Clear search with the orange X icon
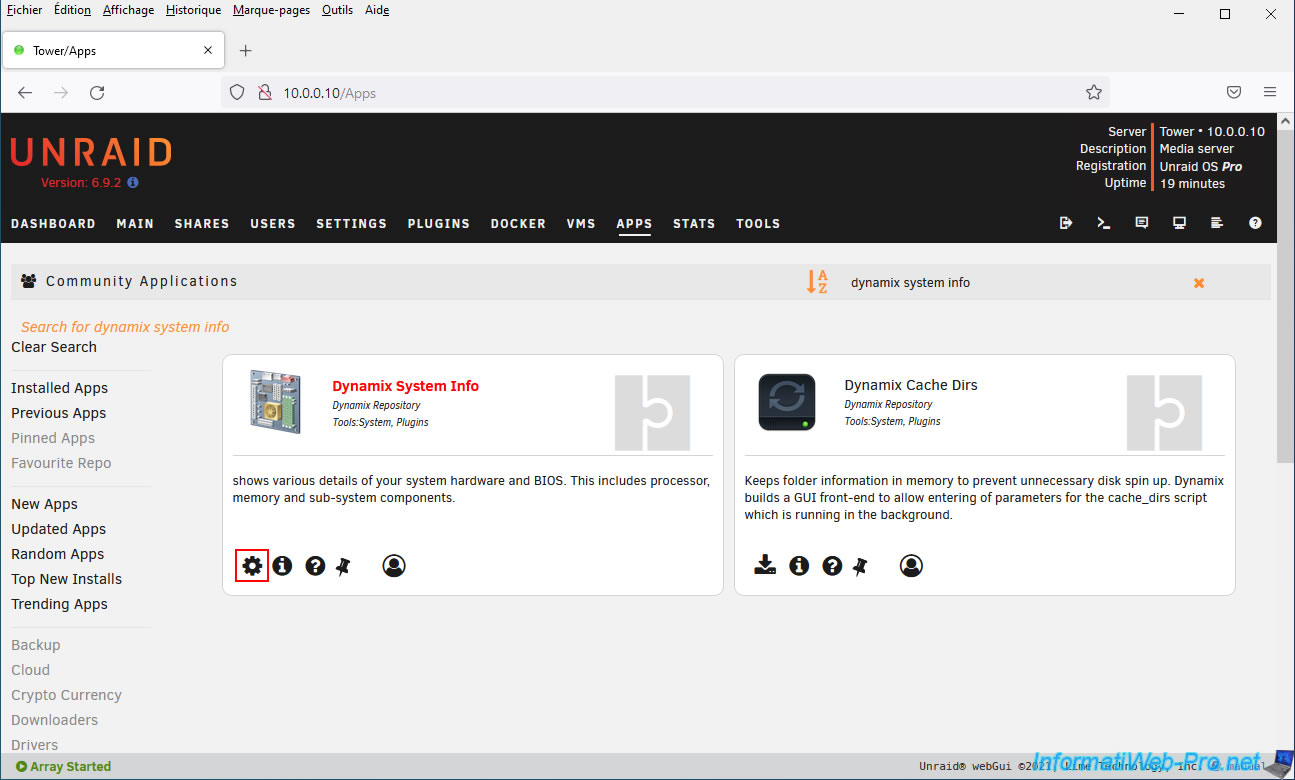The image size is (1295, 780). (x=1198, y=283)
